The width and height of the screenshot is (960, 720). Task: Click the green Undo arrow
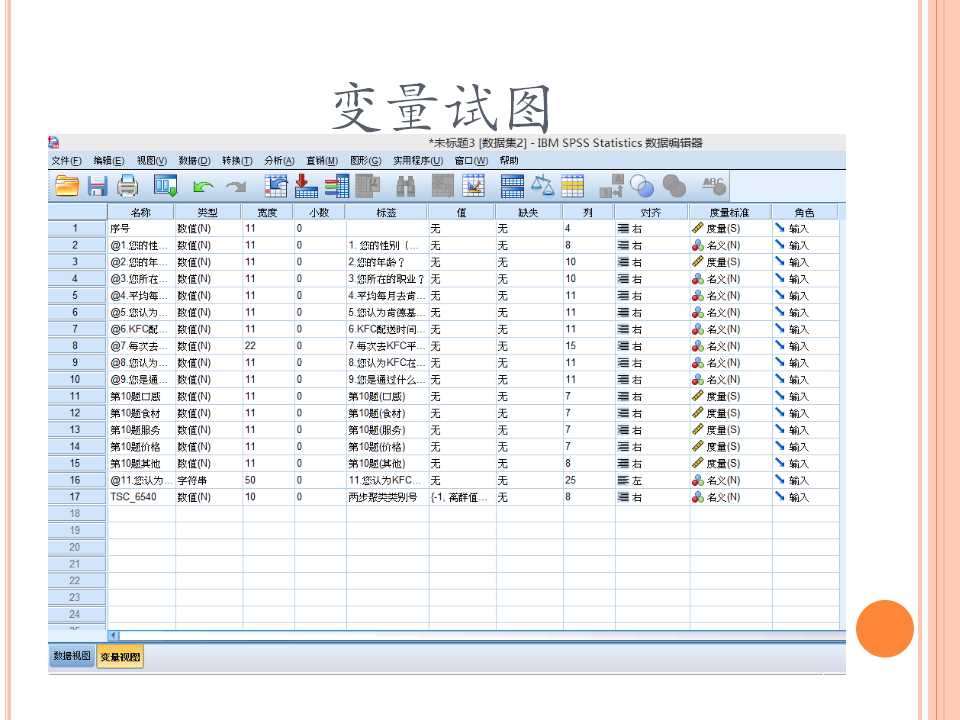[203, 187]
